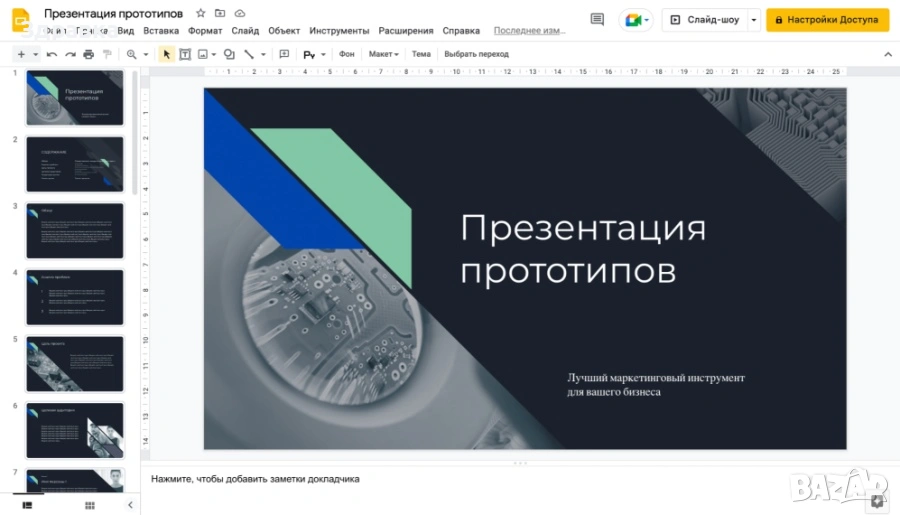
Task: Select the Text box tool
Action: click(185, 54)
